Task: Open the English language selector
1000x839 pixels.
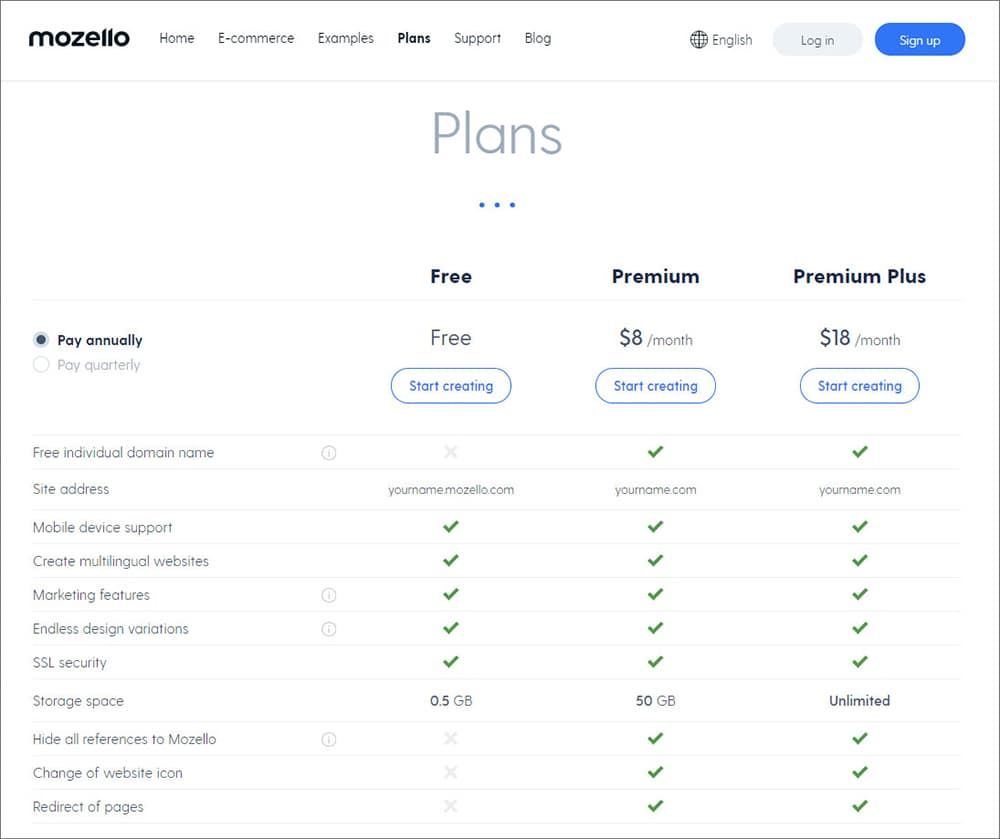Action: point(721,40)
